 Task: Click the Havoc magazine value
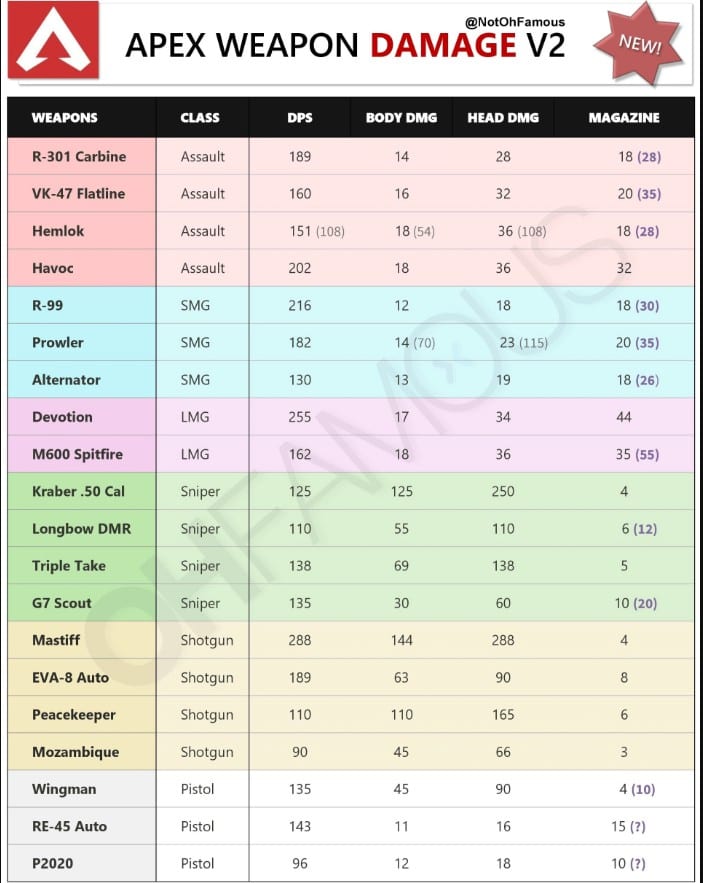point(624,268)
